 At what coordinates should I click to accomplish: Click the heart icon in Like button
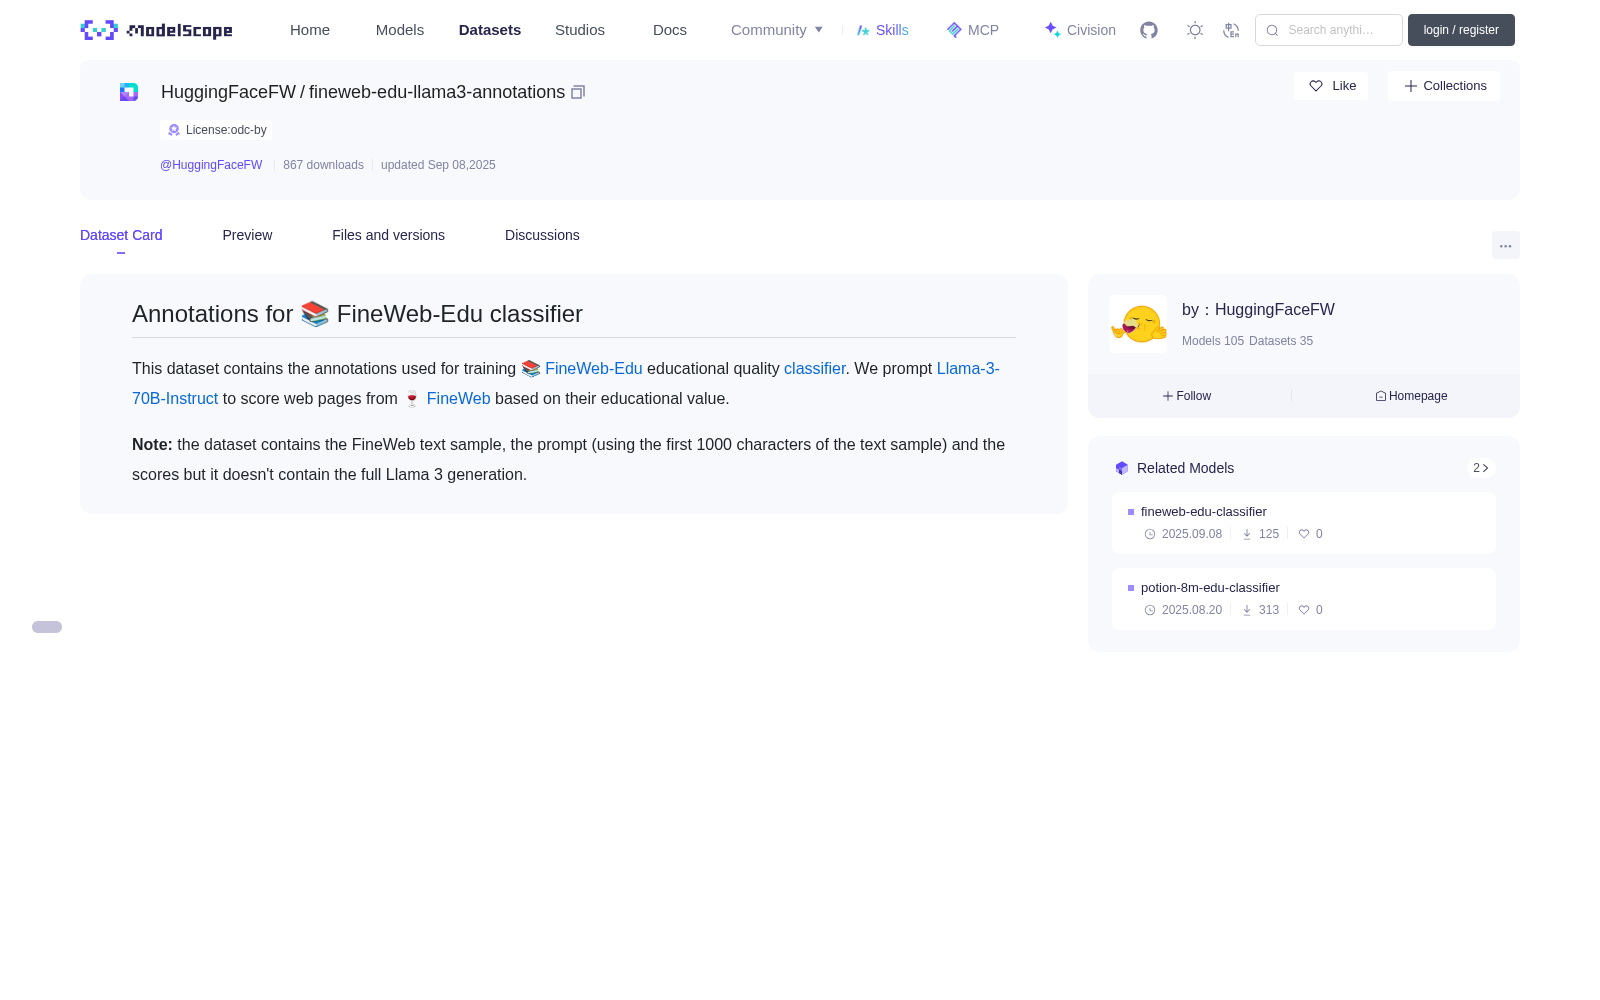(x=1316, y=86)
